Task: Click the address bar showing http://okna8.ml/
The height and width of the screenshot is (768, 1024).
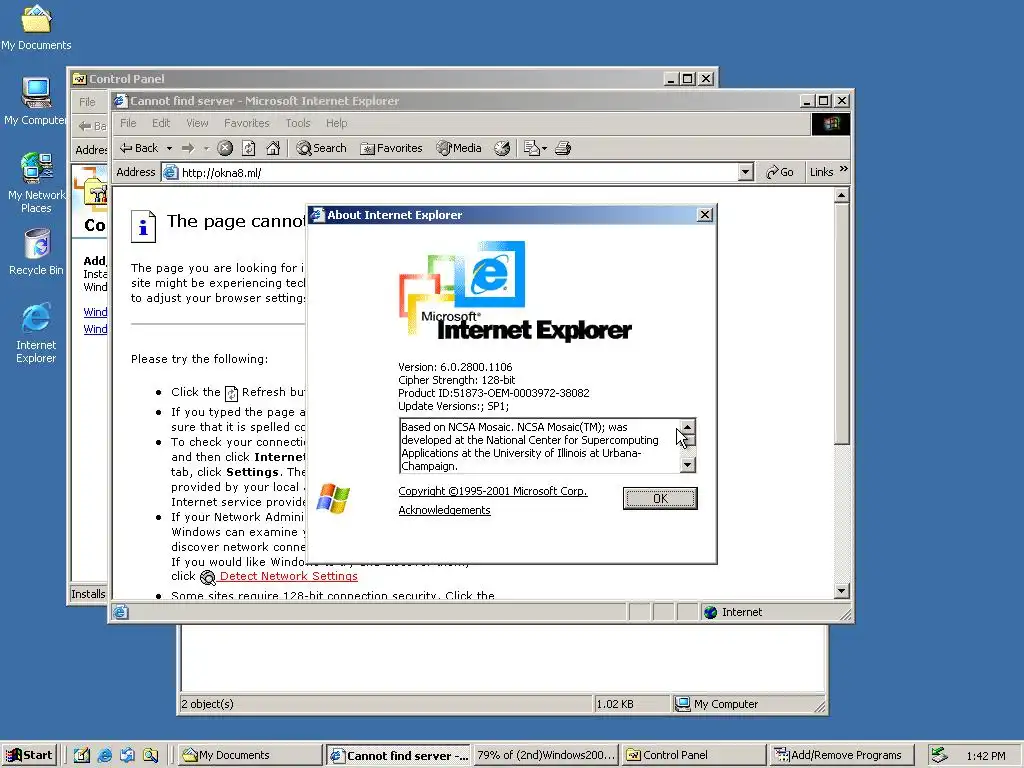Action: click(450, 172)
